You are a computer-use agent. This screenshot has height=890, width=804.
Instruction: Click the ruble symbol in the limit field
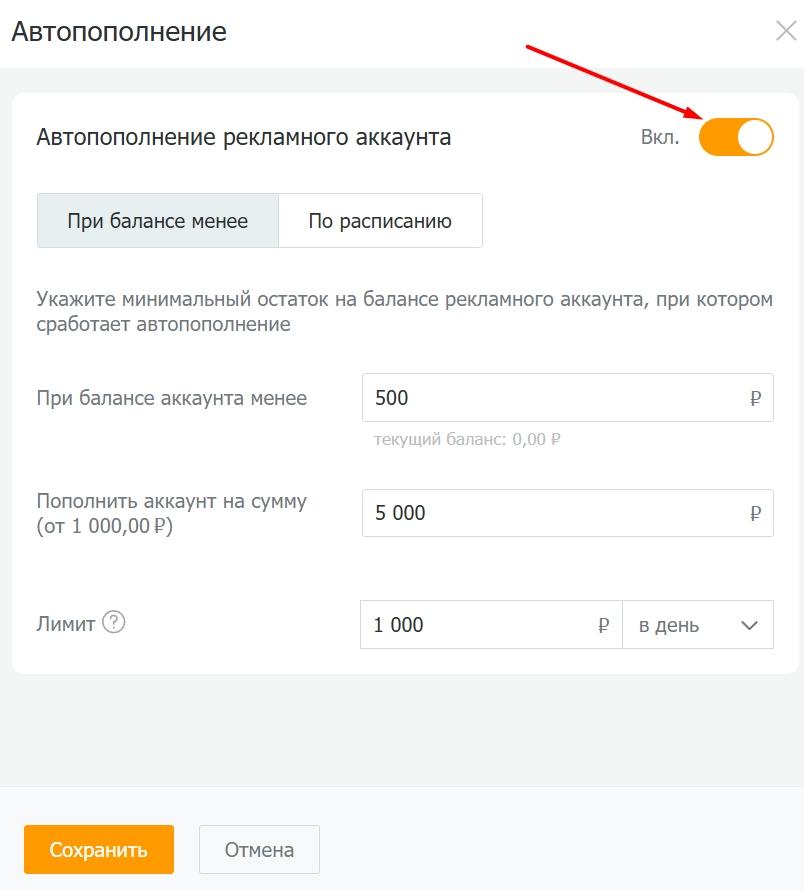pos(603,625)
